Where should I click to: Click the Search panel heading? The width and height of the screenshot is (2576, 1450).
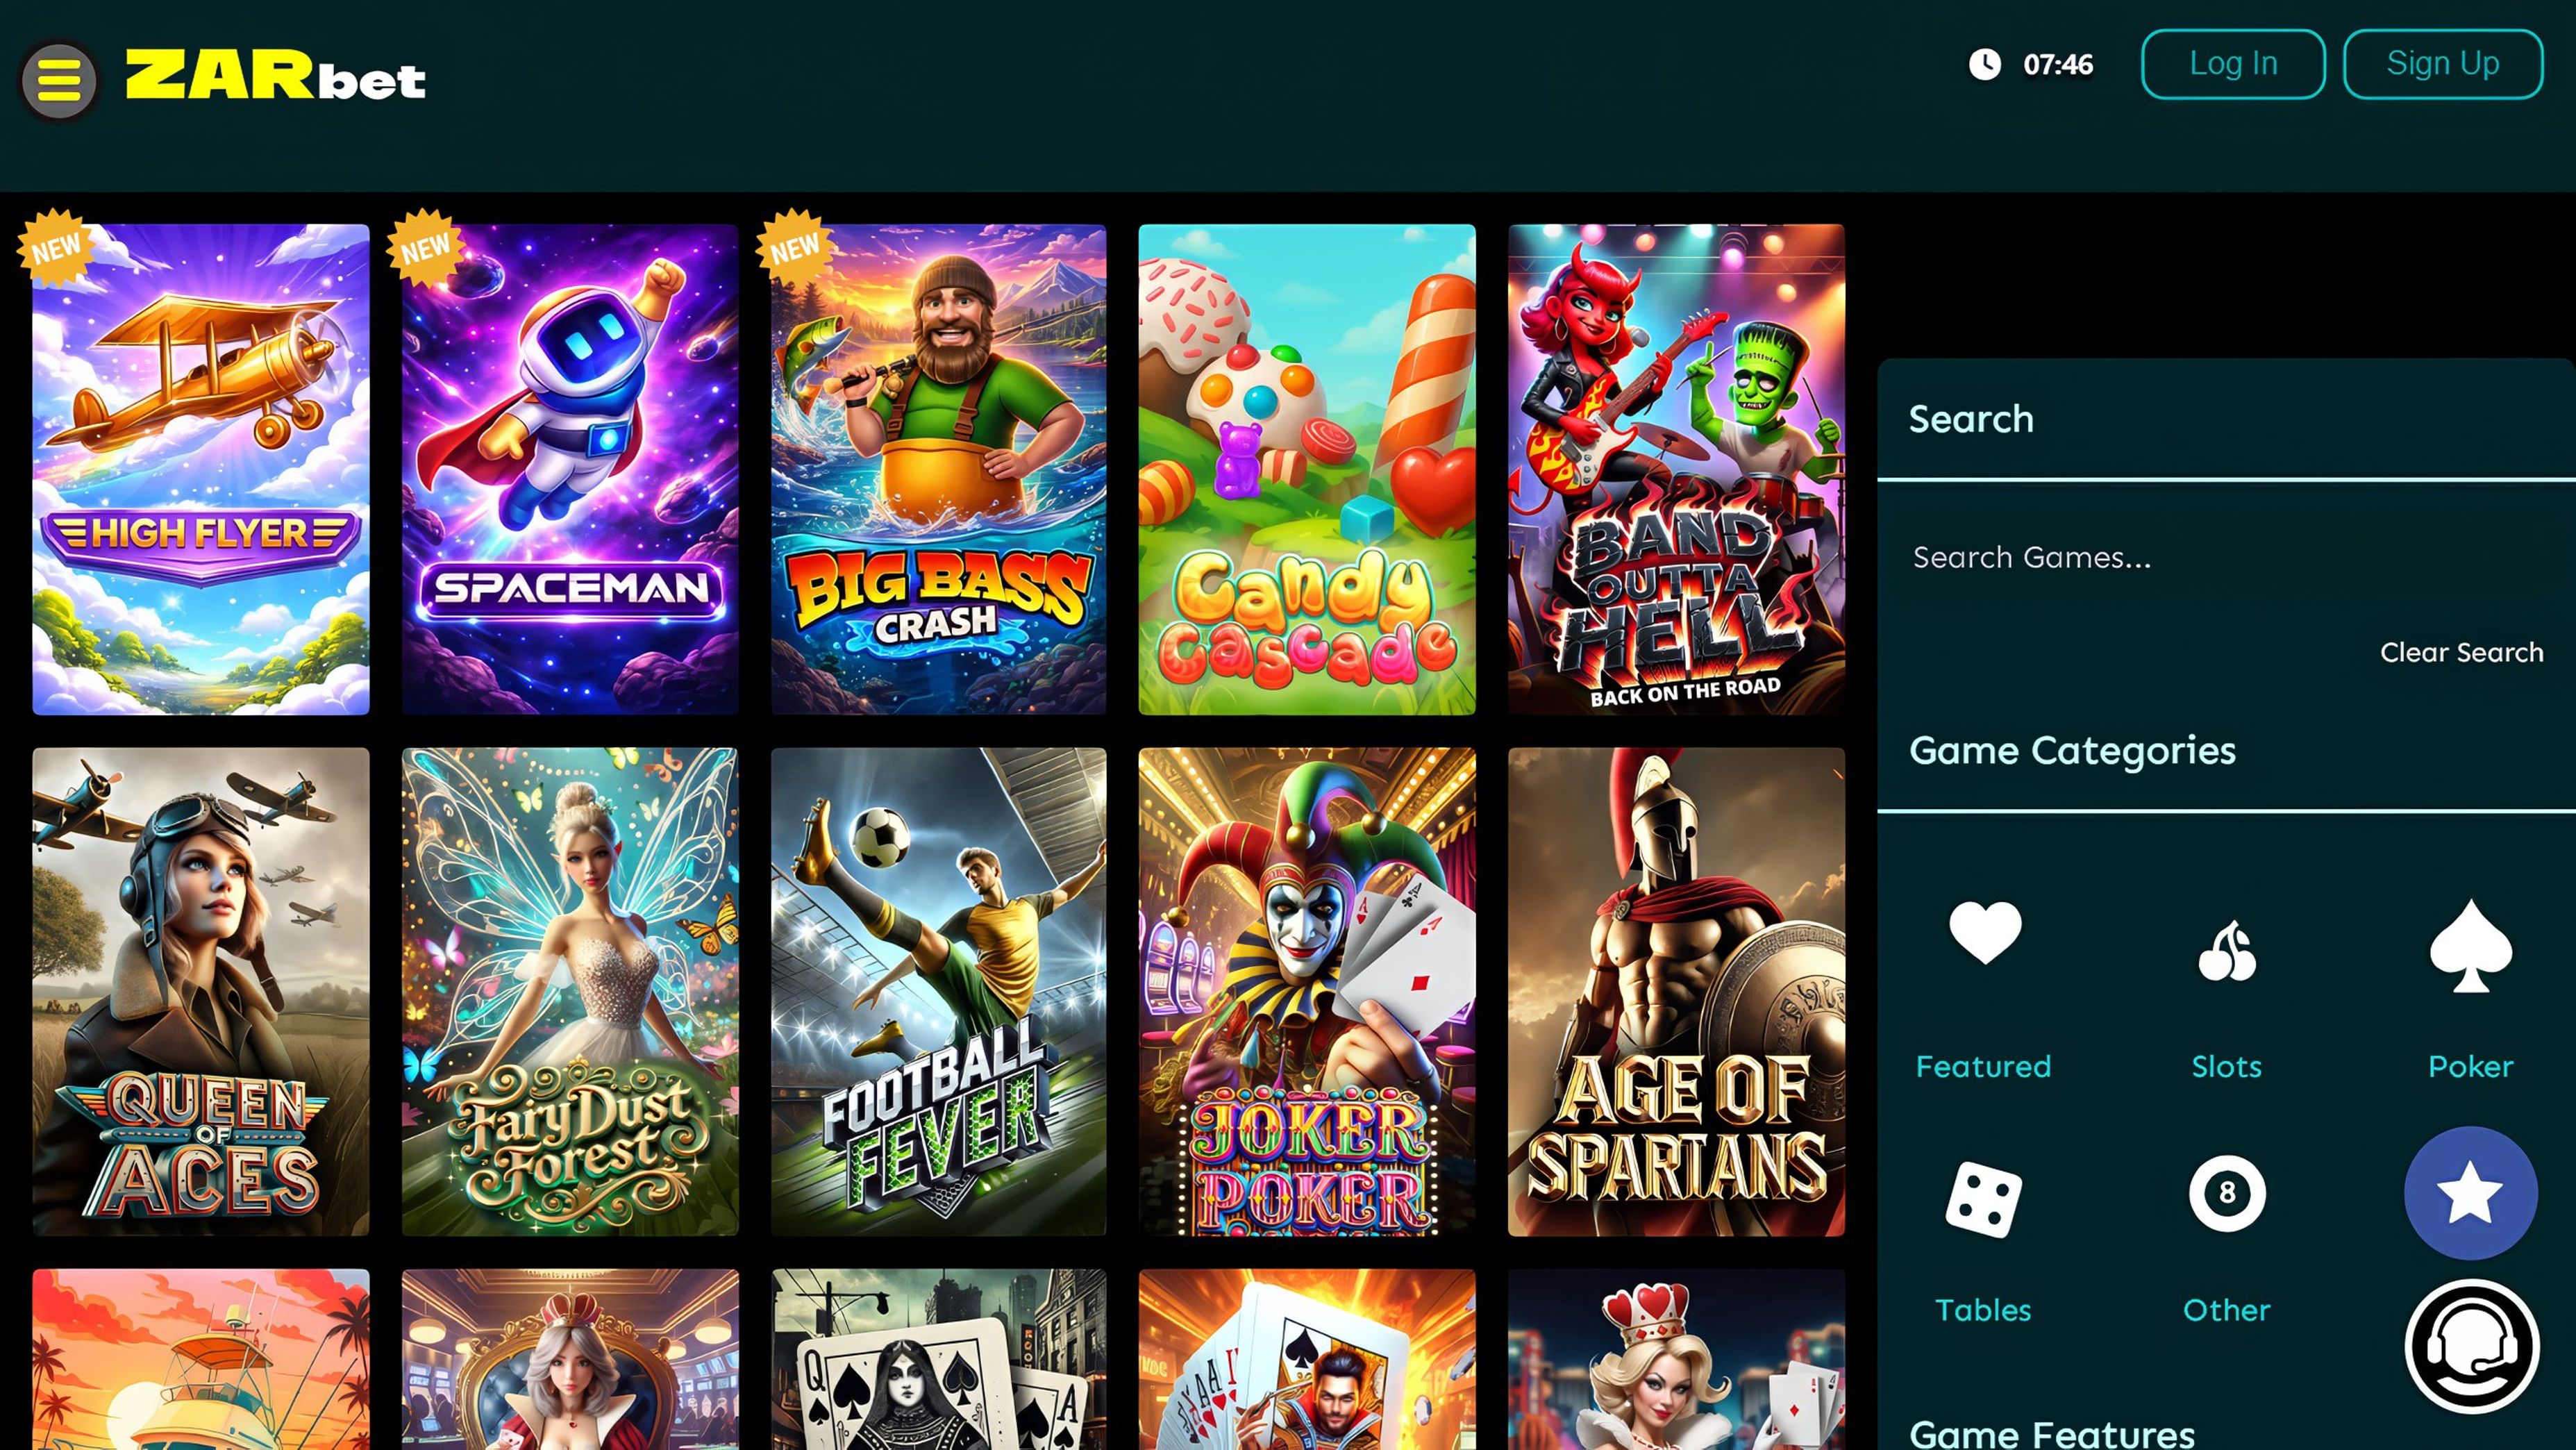(1971, 419)
